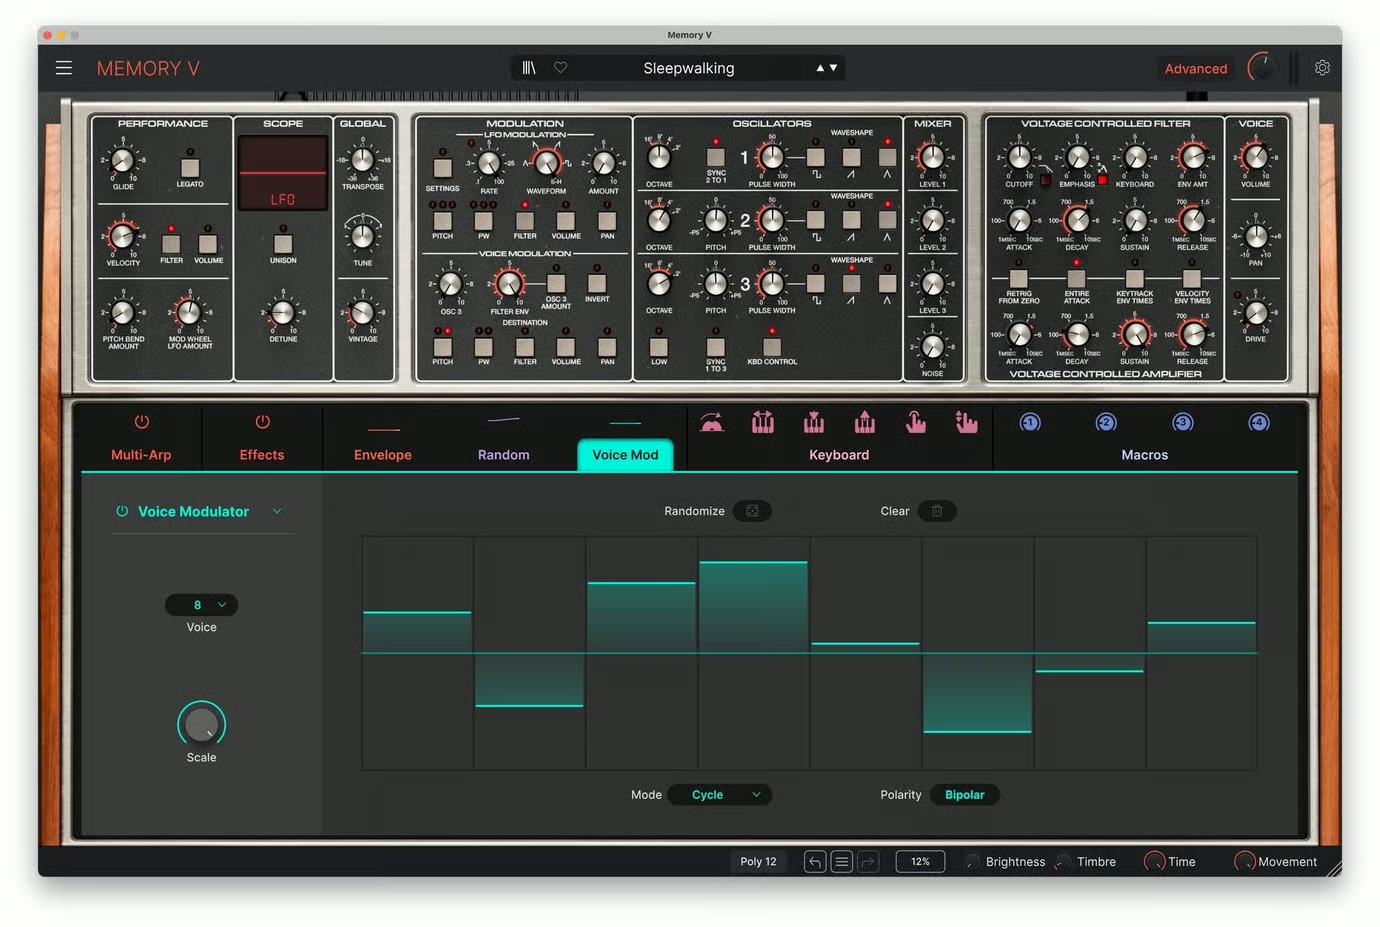The width and height of the screenshot is (1380, 927).
Task: Click the redo arrow in status bar
Action: pyautogui.click(x=868, y=862)
